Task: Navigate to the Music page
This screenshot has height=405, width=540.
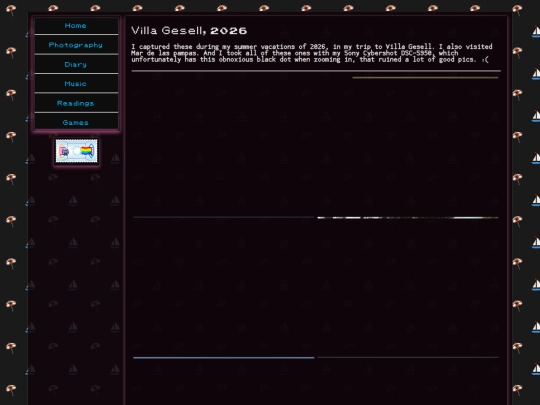Action: point(76,84)
